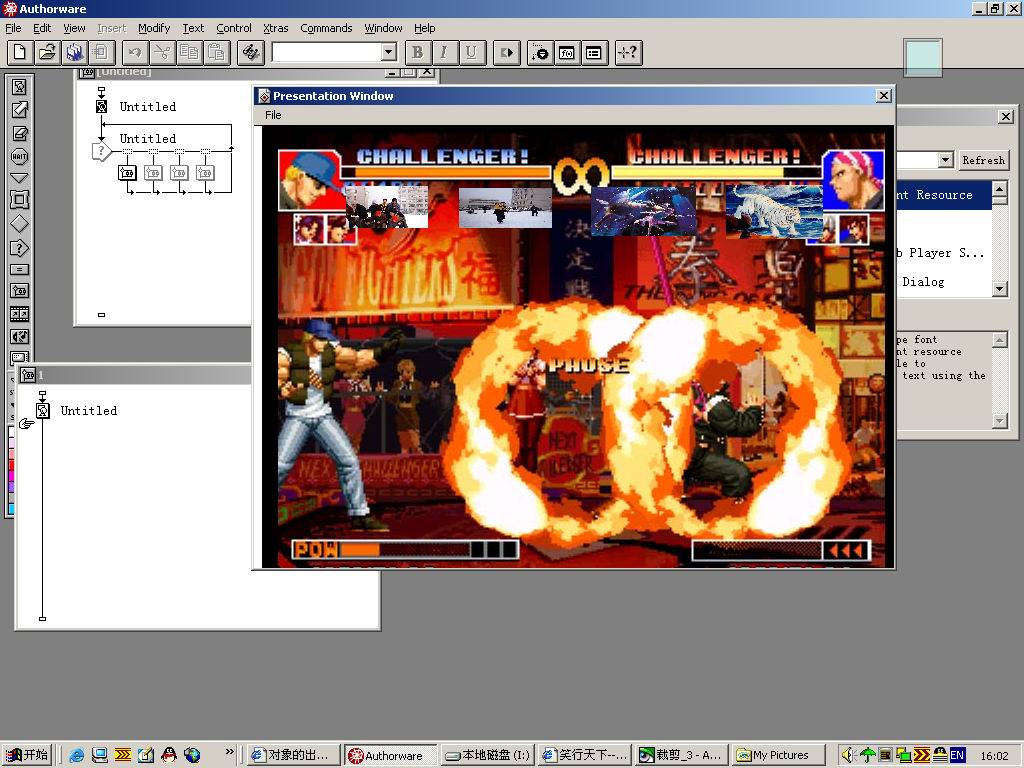Image resolution: width=1024 pixels, height=768 pixels.
Task: Select the Decision diamond icon in the palette
Action: click(20, 224)
